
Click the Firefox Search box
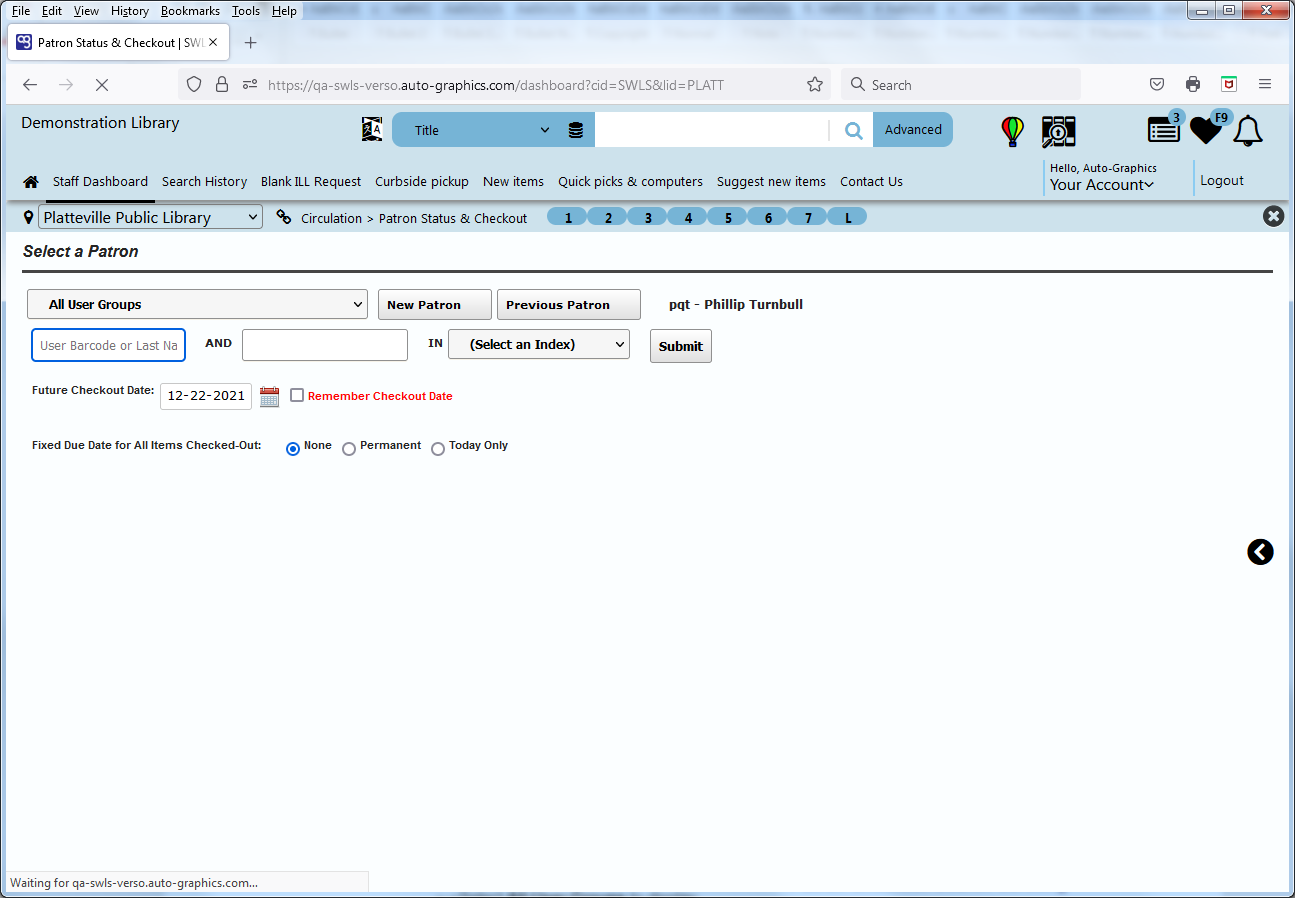(x=961, y=85)
